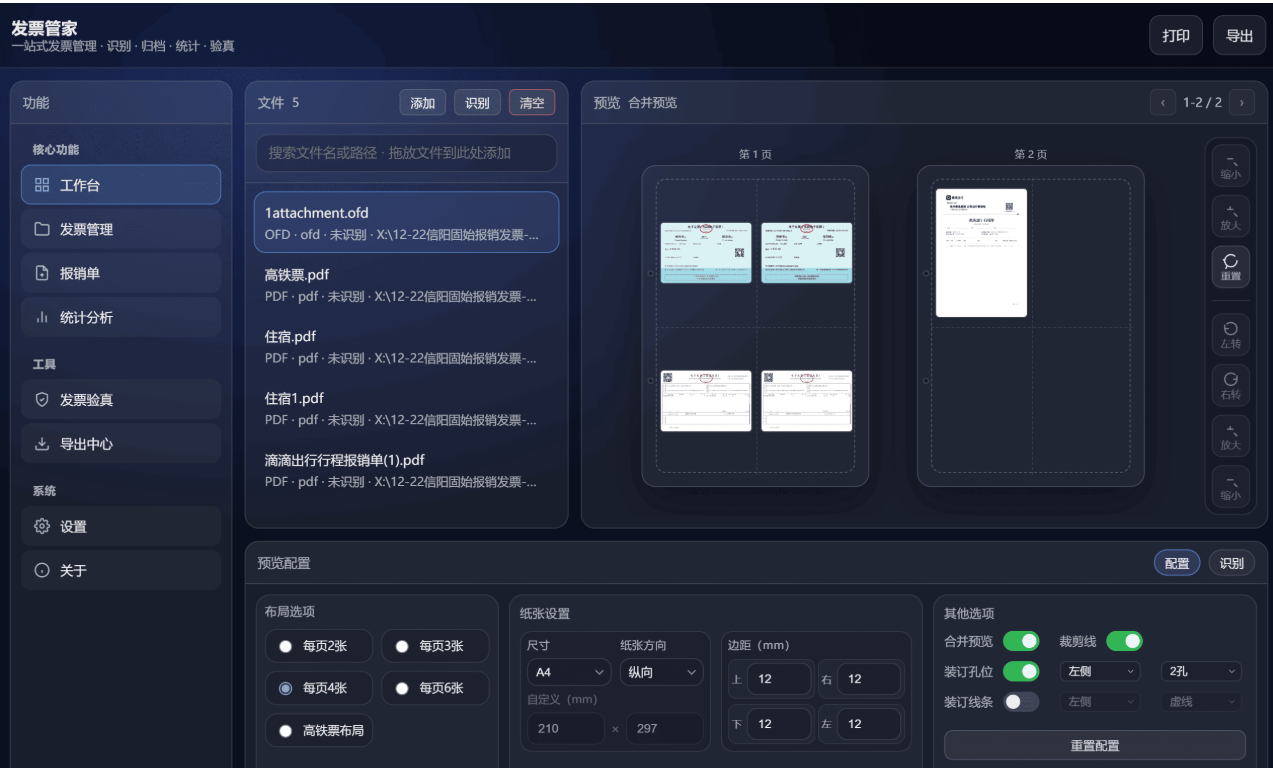Rotate preview left with 左转 icon

point(1230,334)
